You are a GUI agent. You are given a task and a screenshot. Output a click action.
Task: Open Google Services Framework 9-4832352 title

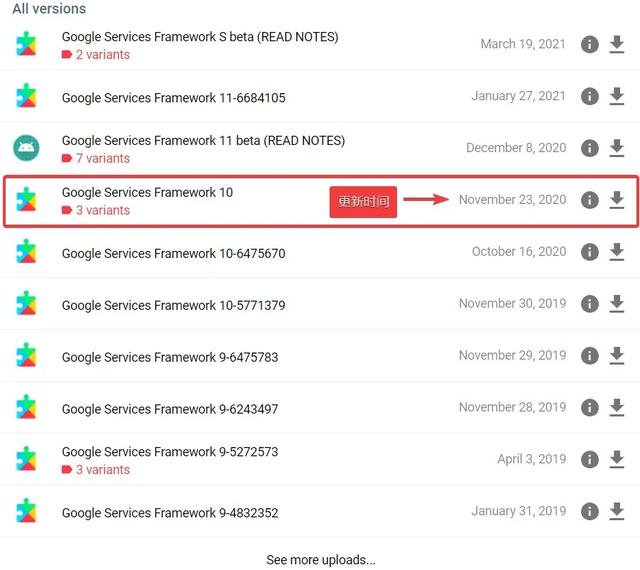point(170,513)
